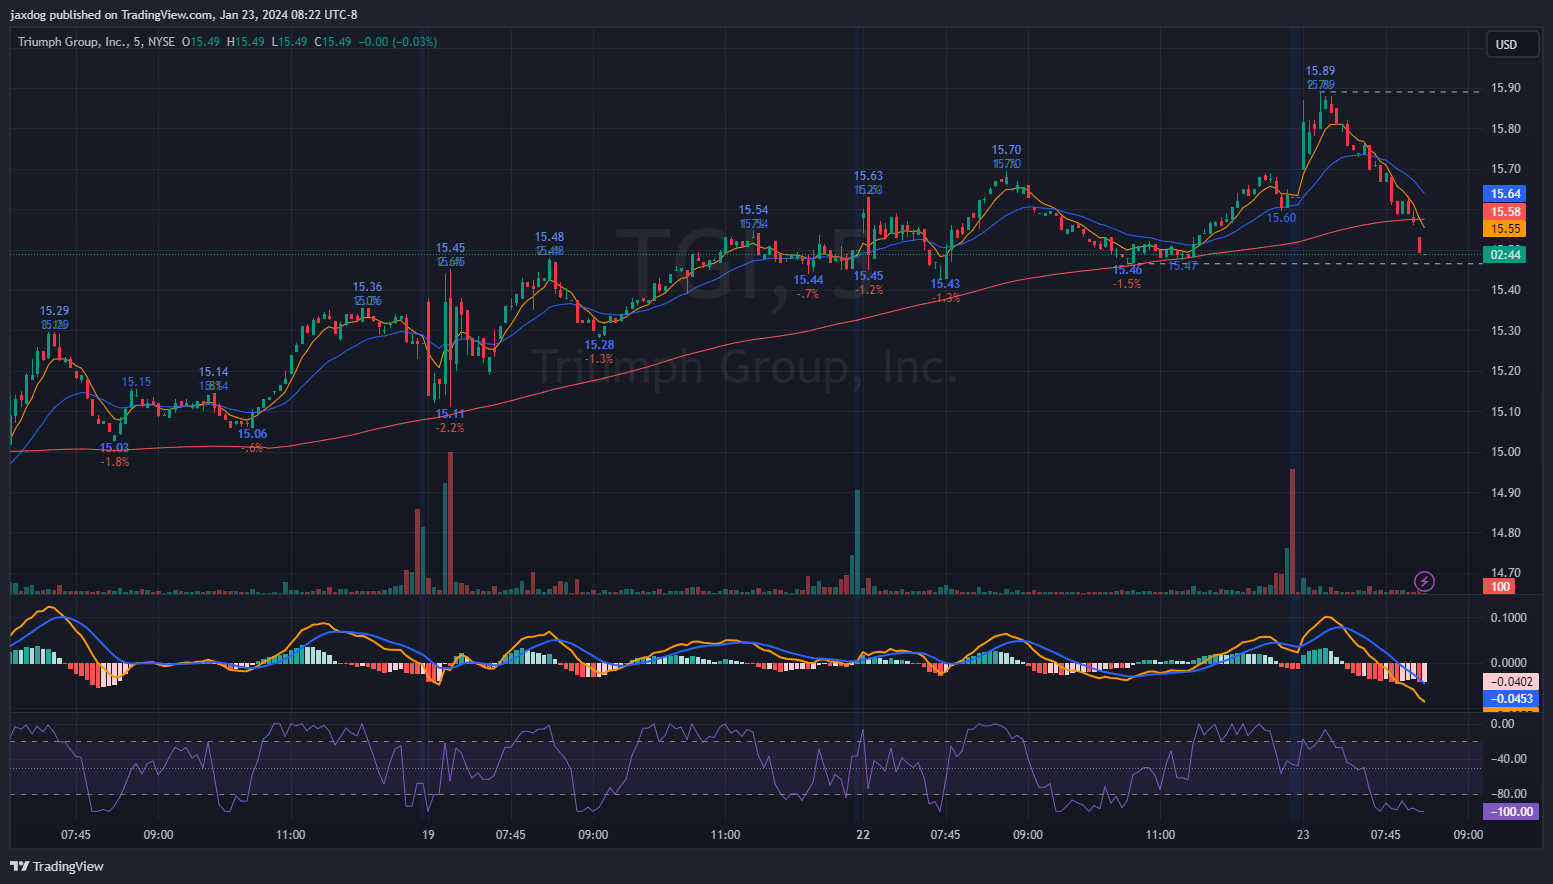Screen dimensions: 1553x884
Task: Click the green 02:44 countdown label
Action: (1506, 255)
